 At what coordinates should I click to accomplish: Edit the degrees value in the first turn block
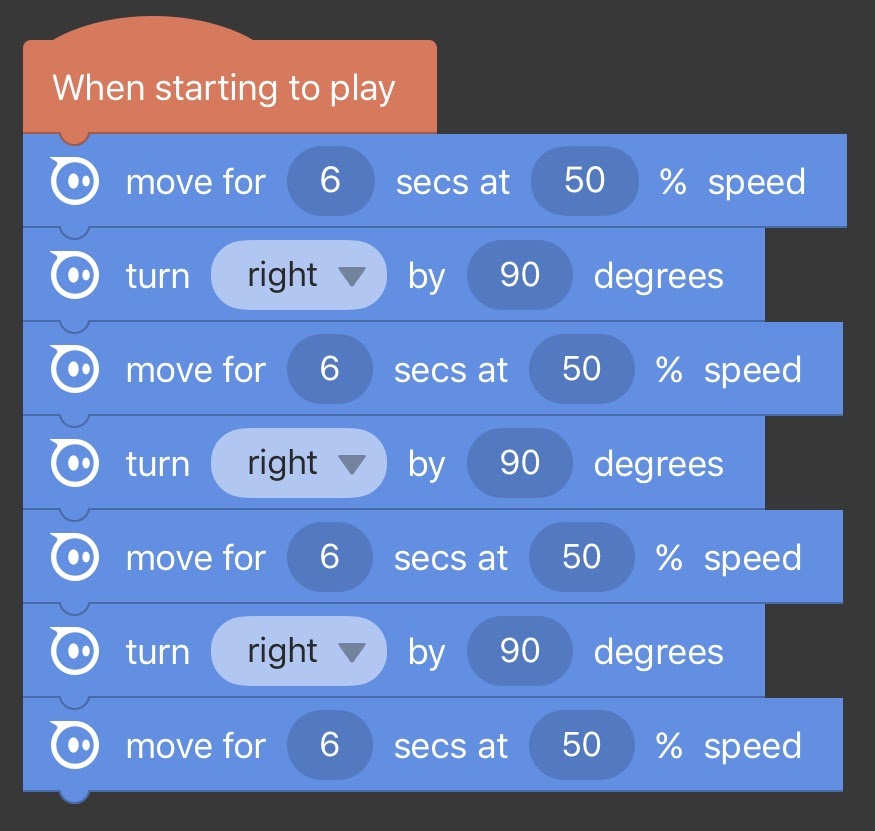519,276
